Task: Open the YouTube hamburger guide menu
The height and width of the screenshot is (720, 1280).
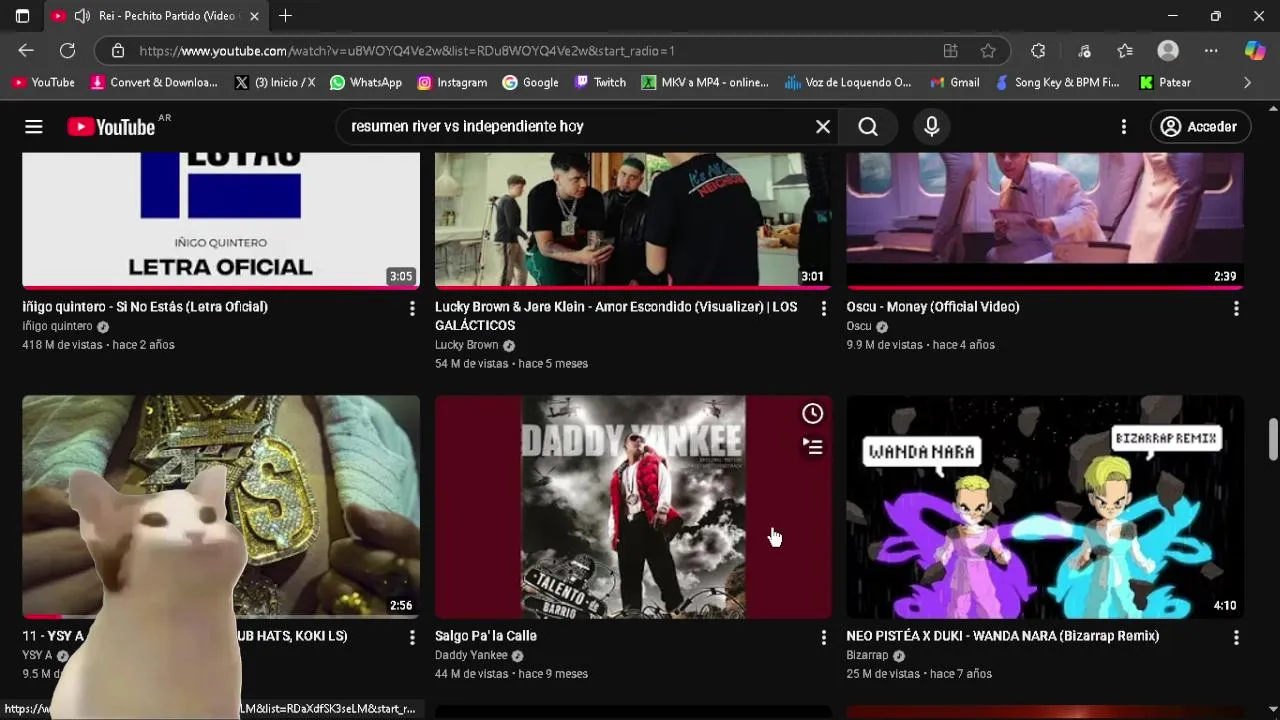Action: [x=34, y=127]
